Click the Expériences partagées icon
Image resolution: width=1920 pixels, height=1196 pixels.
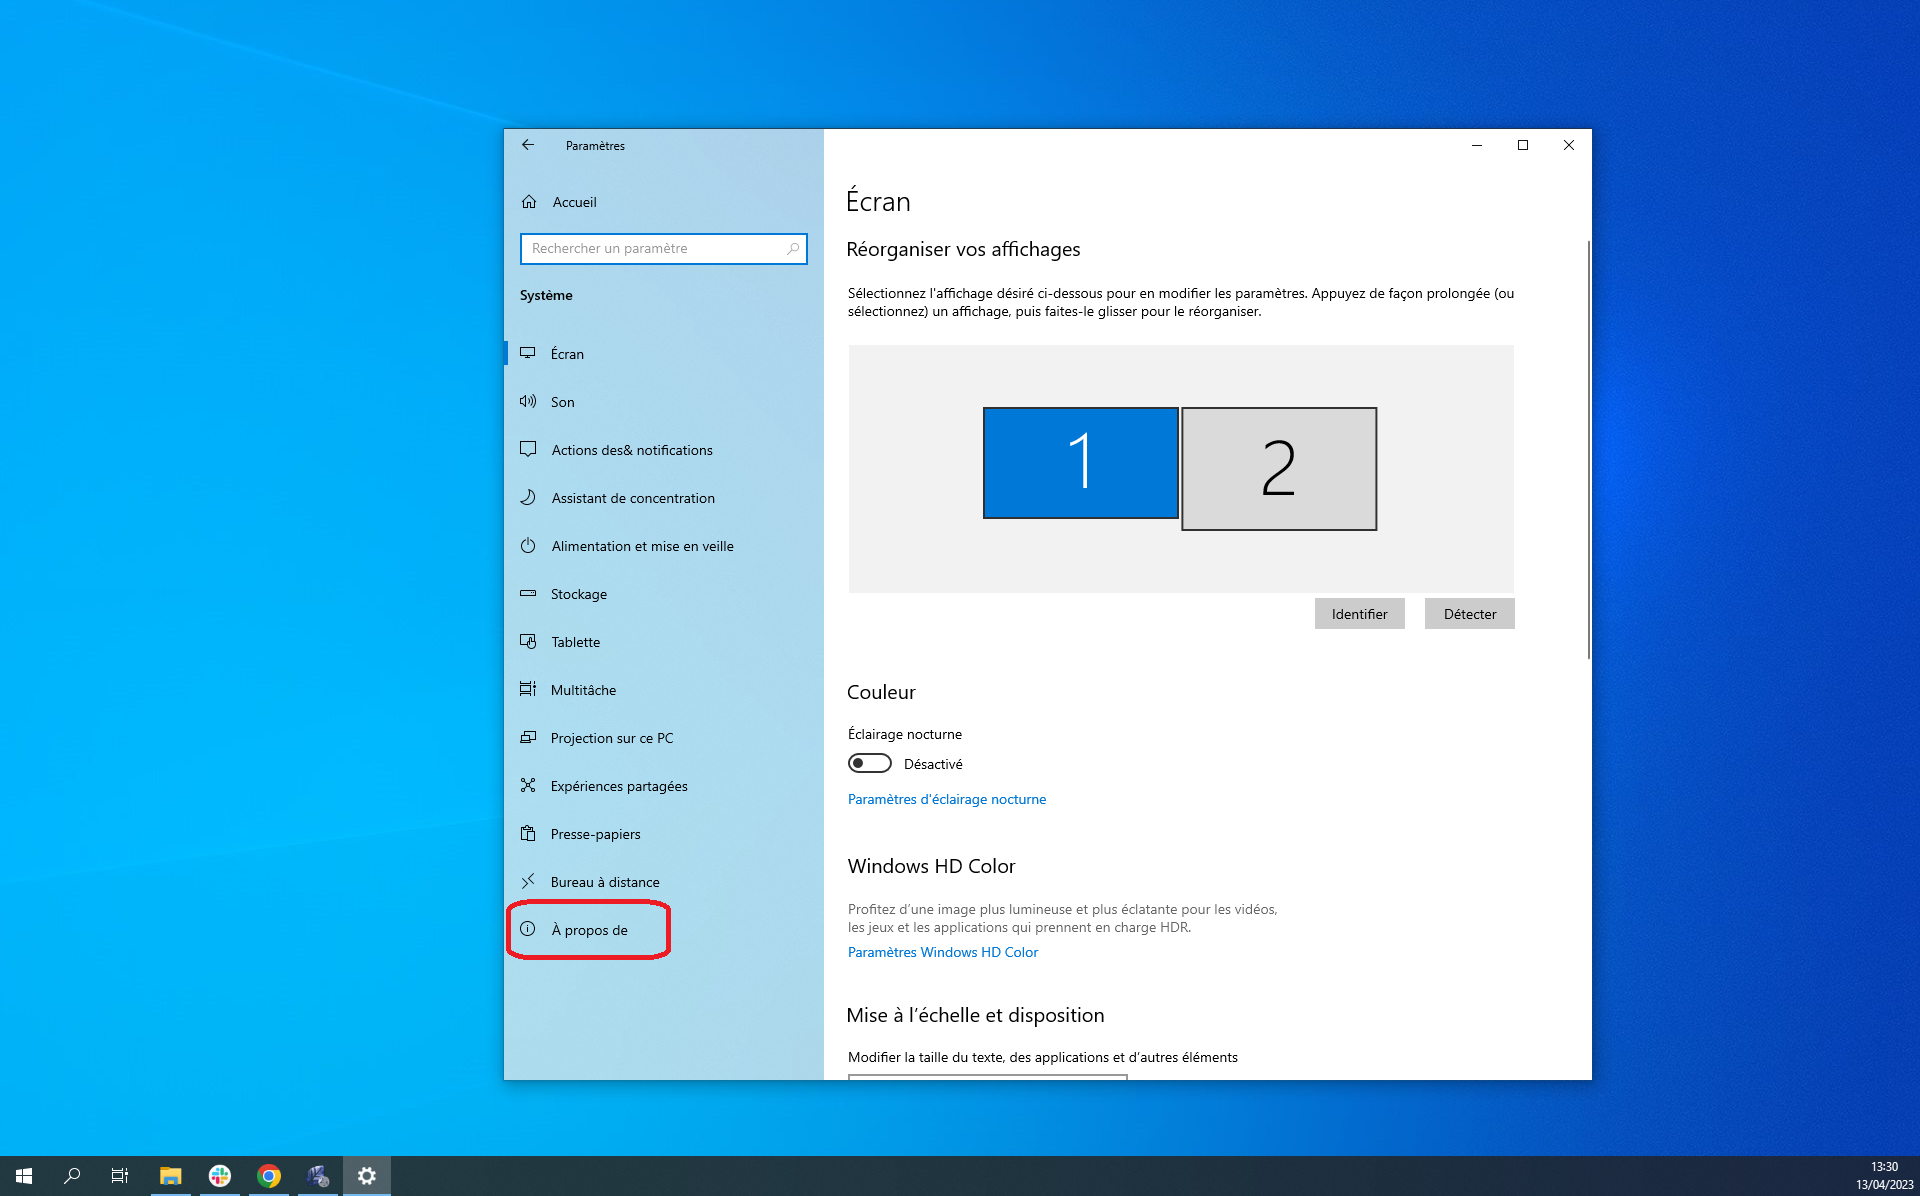528,786
